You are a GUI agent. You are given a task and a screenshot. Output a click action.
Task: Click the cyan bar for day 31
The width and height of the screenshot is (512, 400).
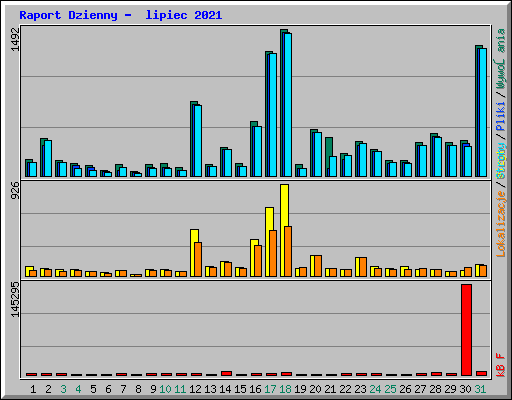coord(483,112)
